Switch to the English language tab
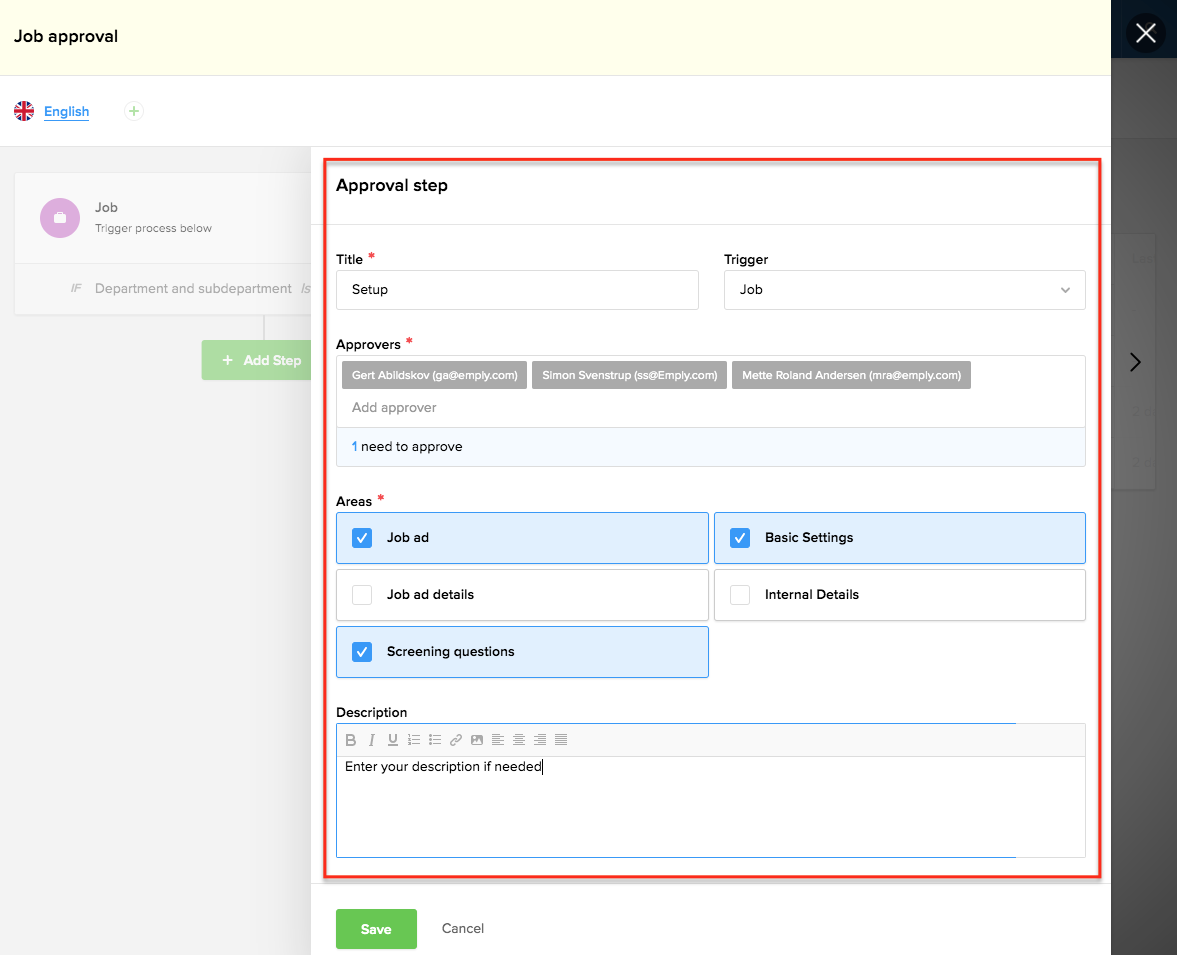Image resolution: width=1177 pixels, height=955 pixels. 66,112
